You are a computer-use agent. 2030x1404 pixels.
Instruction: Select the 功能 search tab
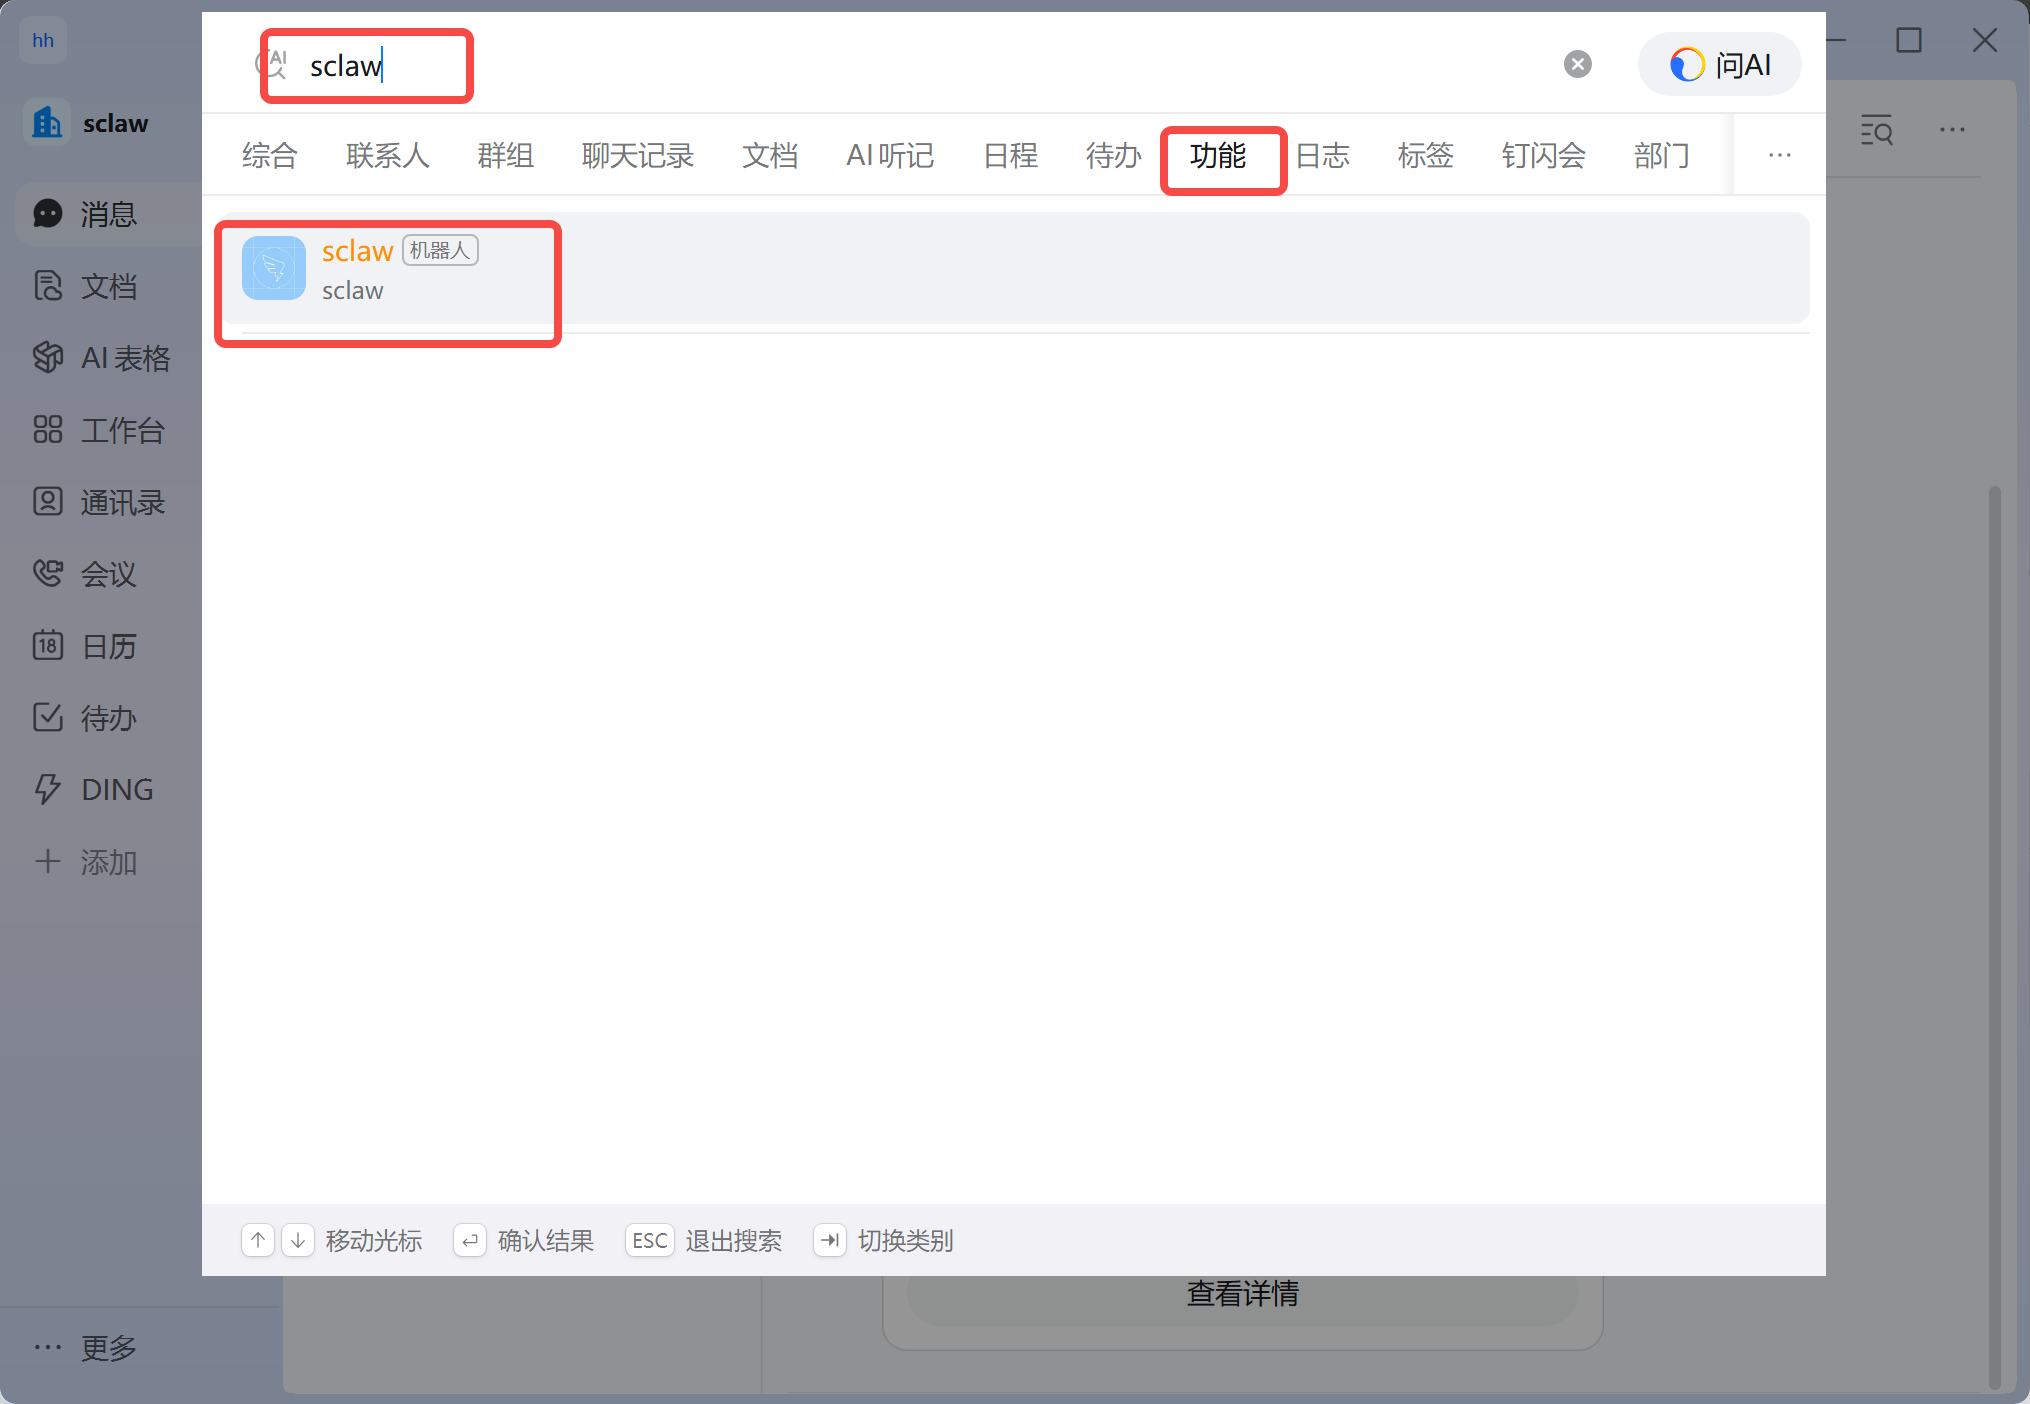tap(1217, 156)
